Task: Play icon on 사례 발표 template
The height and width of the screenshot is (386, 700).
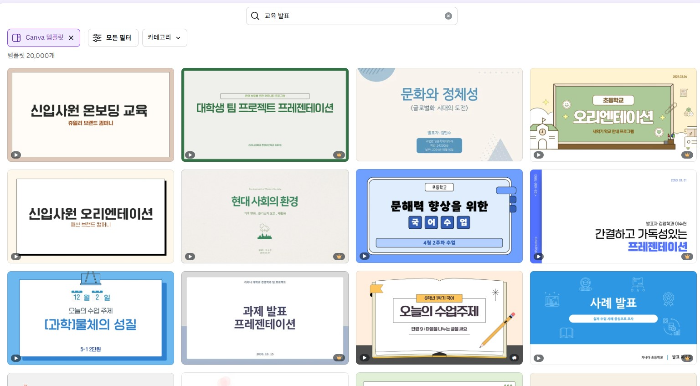Action: tap(539, 358)
